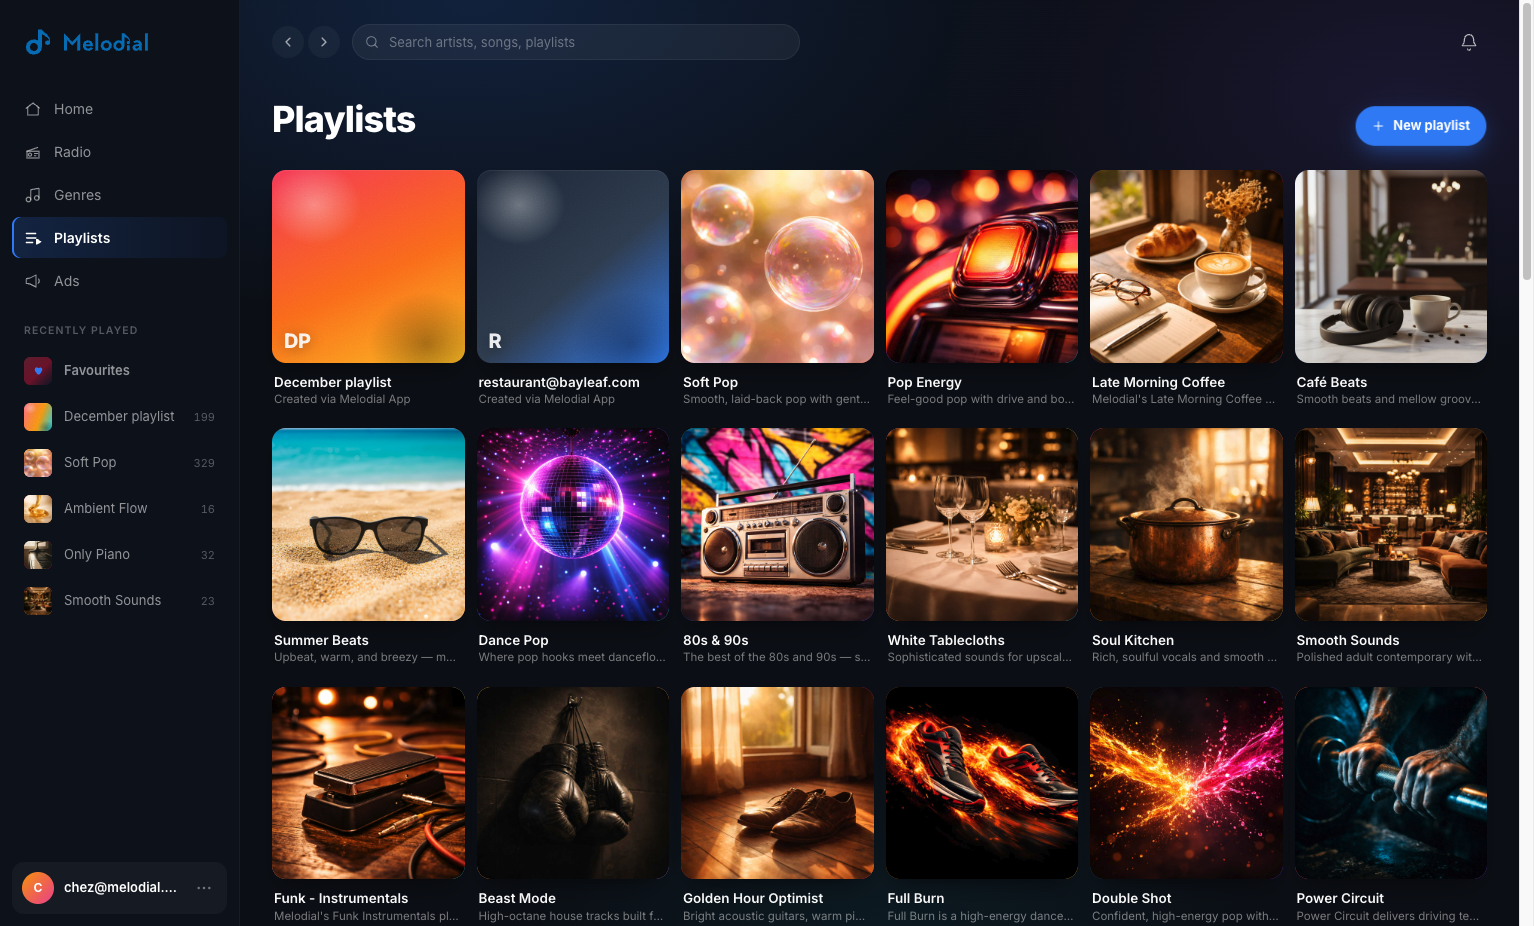Image resolution: width=1534 pixels, height=926 pixels.
Task: Click the Genres music note icon
Action: [33, 195]
